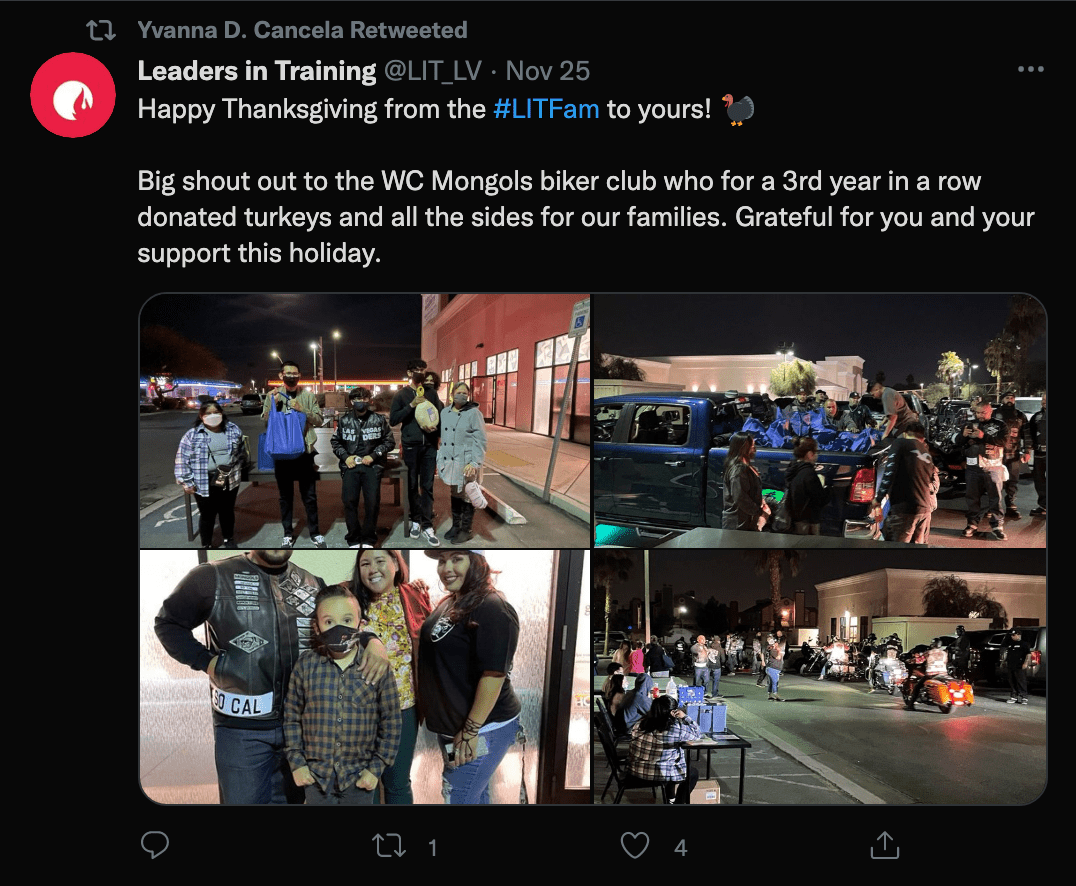Click the like count number 4
The width and height of the screenshot is (1076, 886).
point(680,848)
